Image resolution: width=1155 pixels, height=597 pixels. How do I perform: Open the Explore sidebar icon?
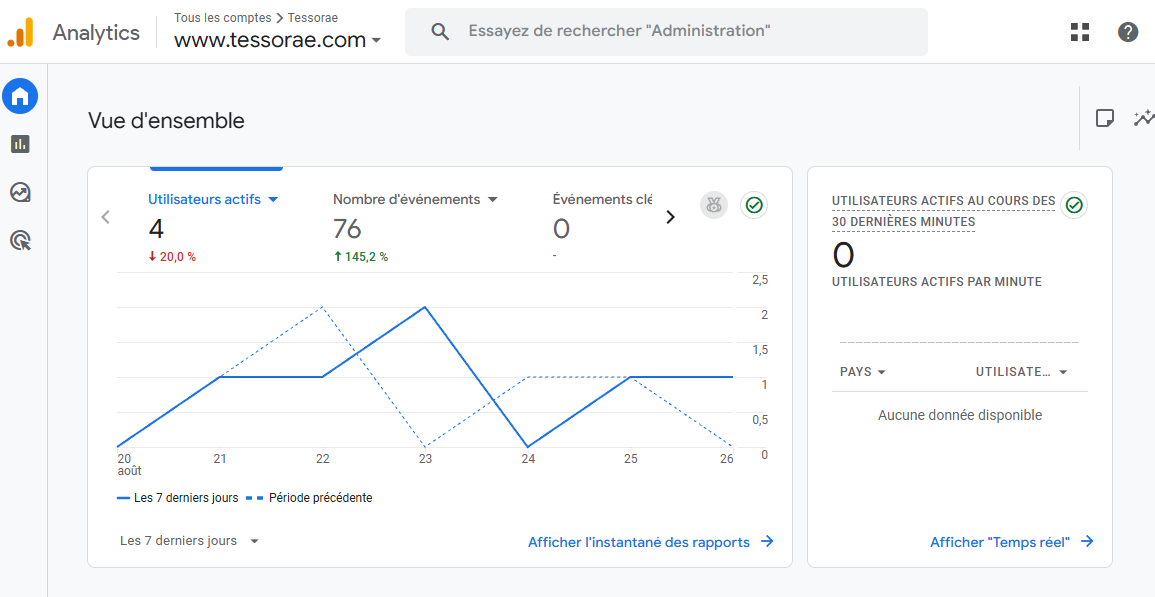21,192
